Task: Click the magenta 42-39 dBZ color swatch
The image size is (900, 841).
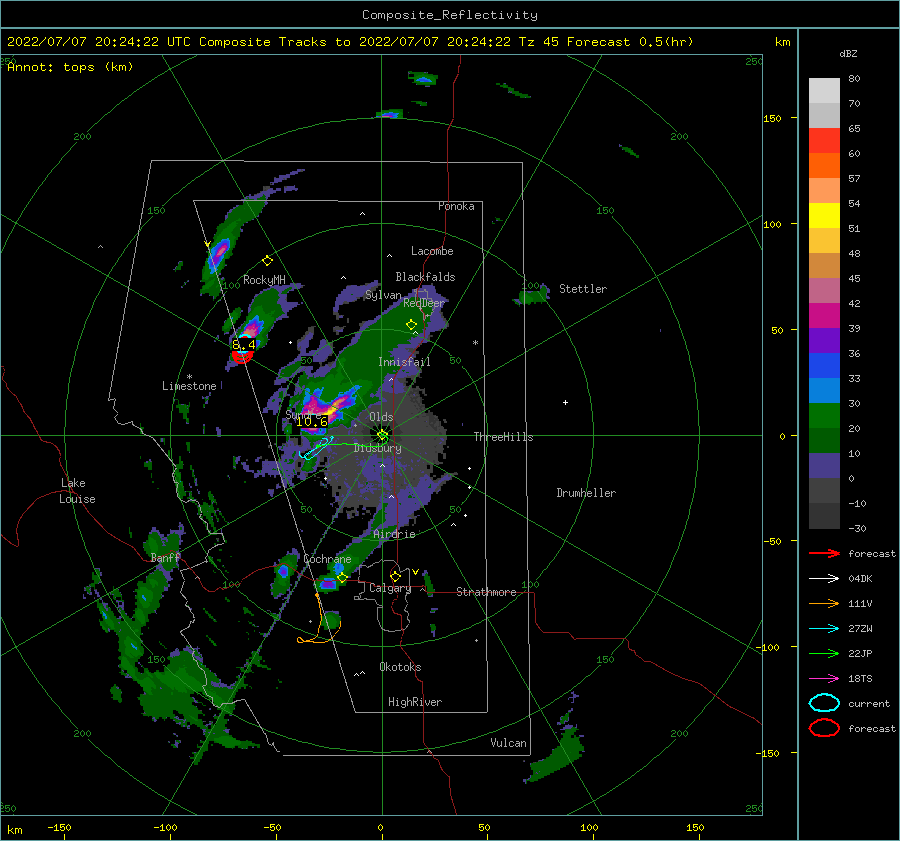Action: (x=824, y=316)
